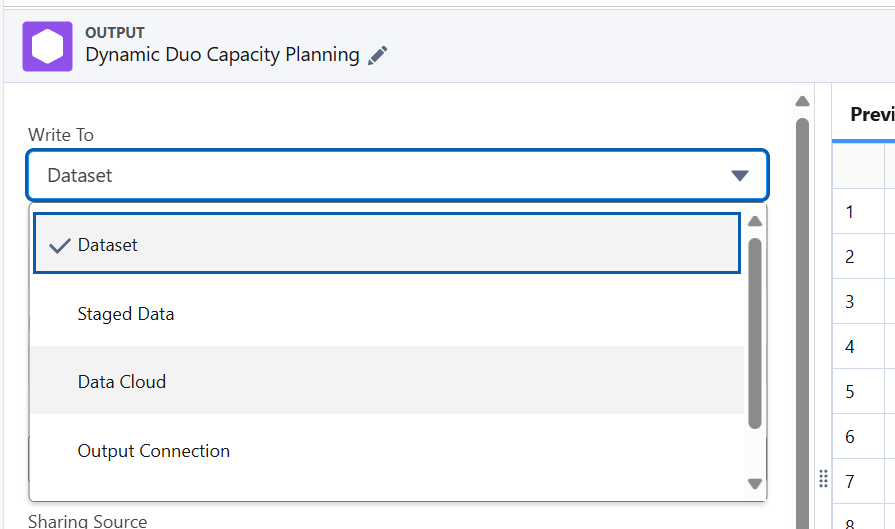This screenshot has width=895, height=529.
Task: Click the dropdown list's scroll-up arrow
Action: (x=755, y=221)
